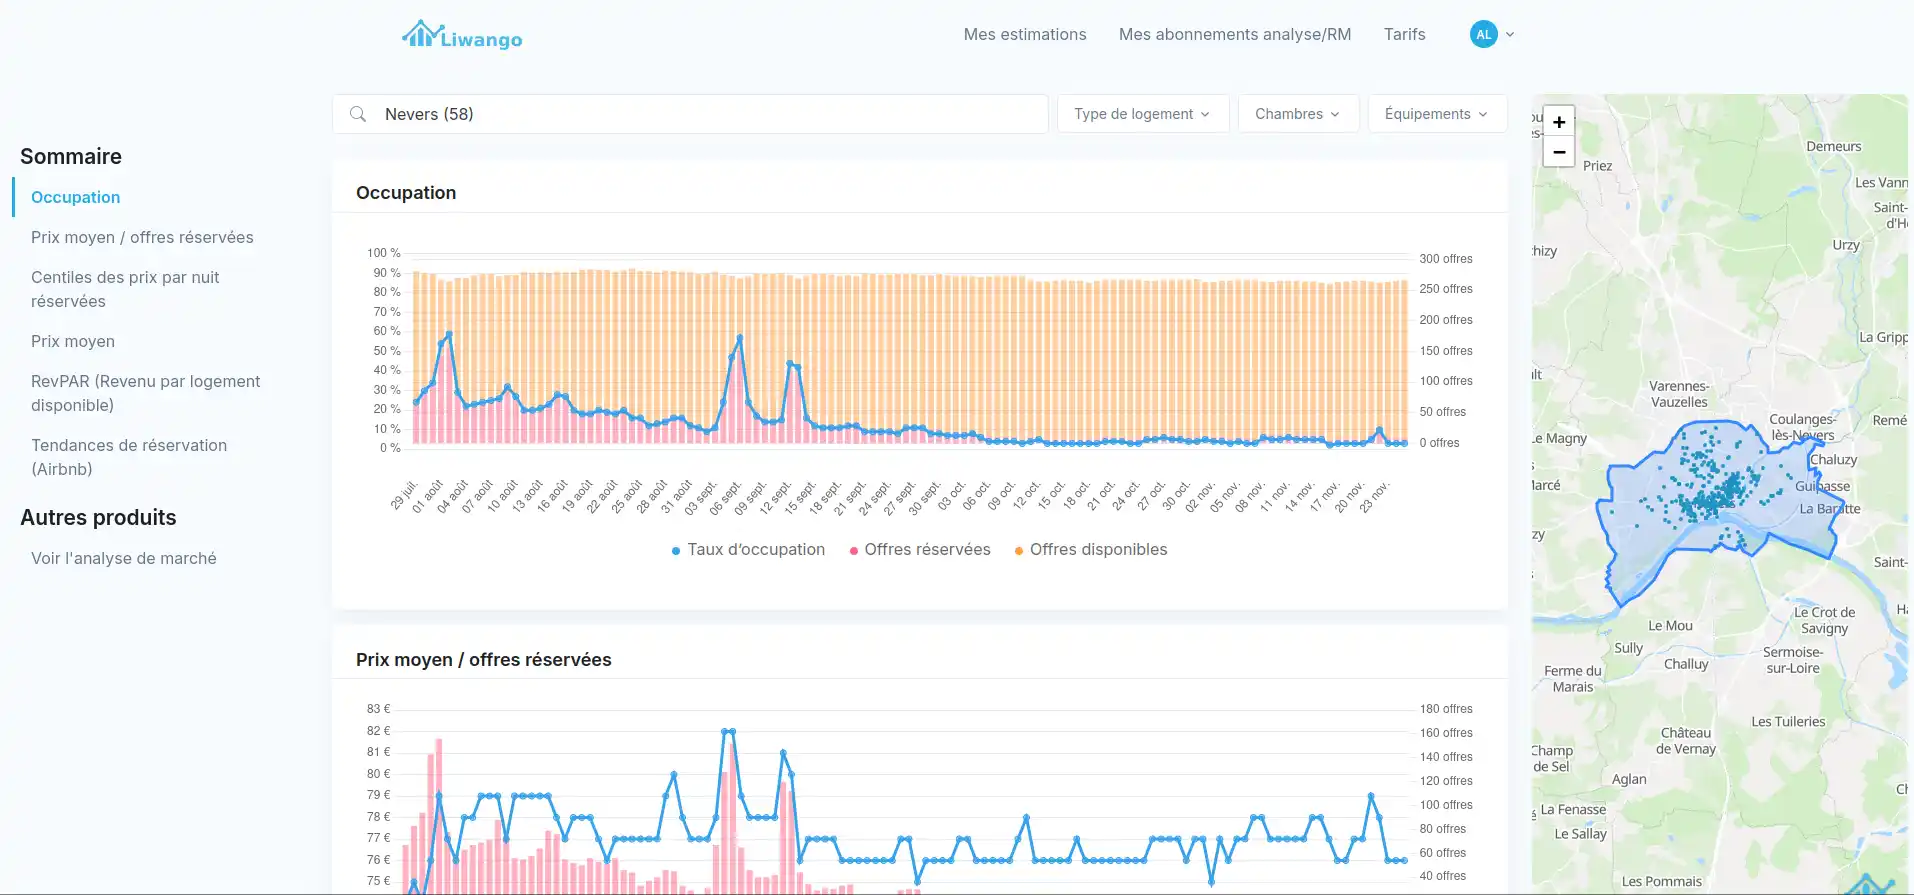Go to Mes abonnements analyse/RM
This screenshot has width=1914, height=895.
click(1234, 34)
